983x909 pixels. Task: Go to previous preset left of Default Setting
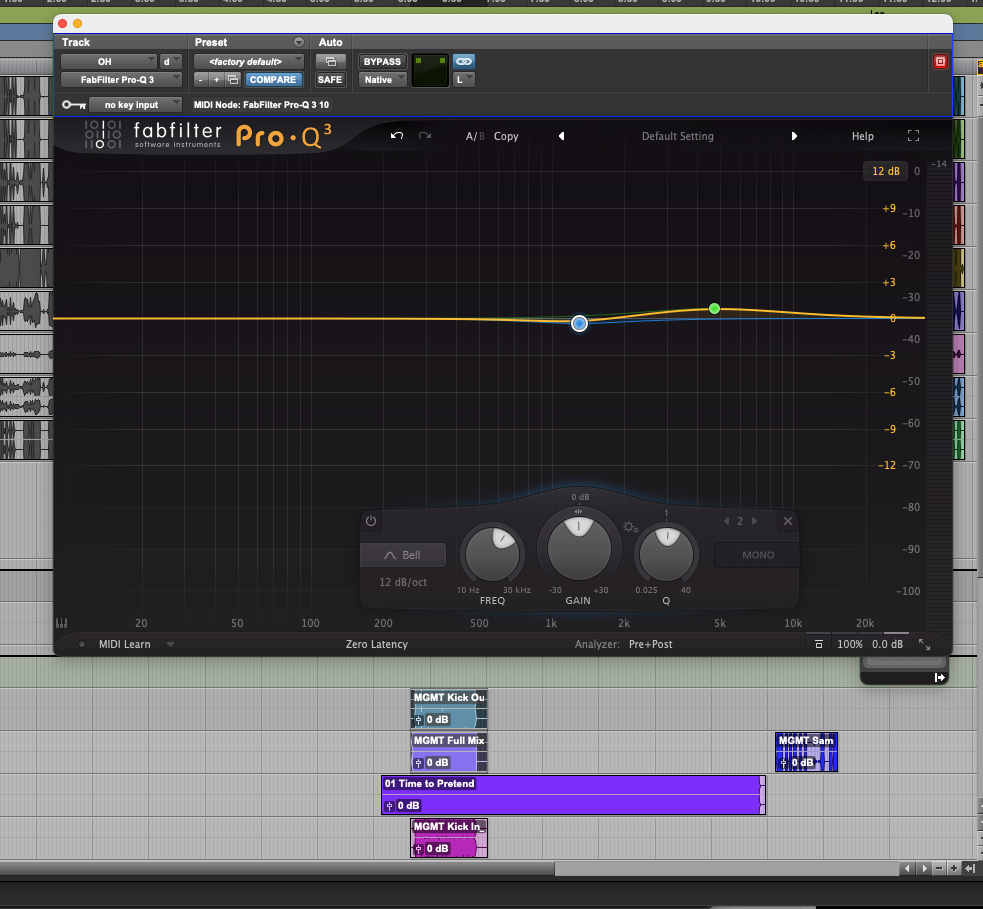pos(562,136)
